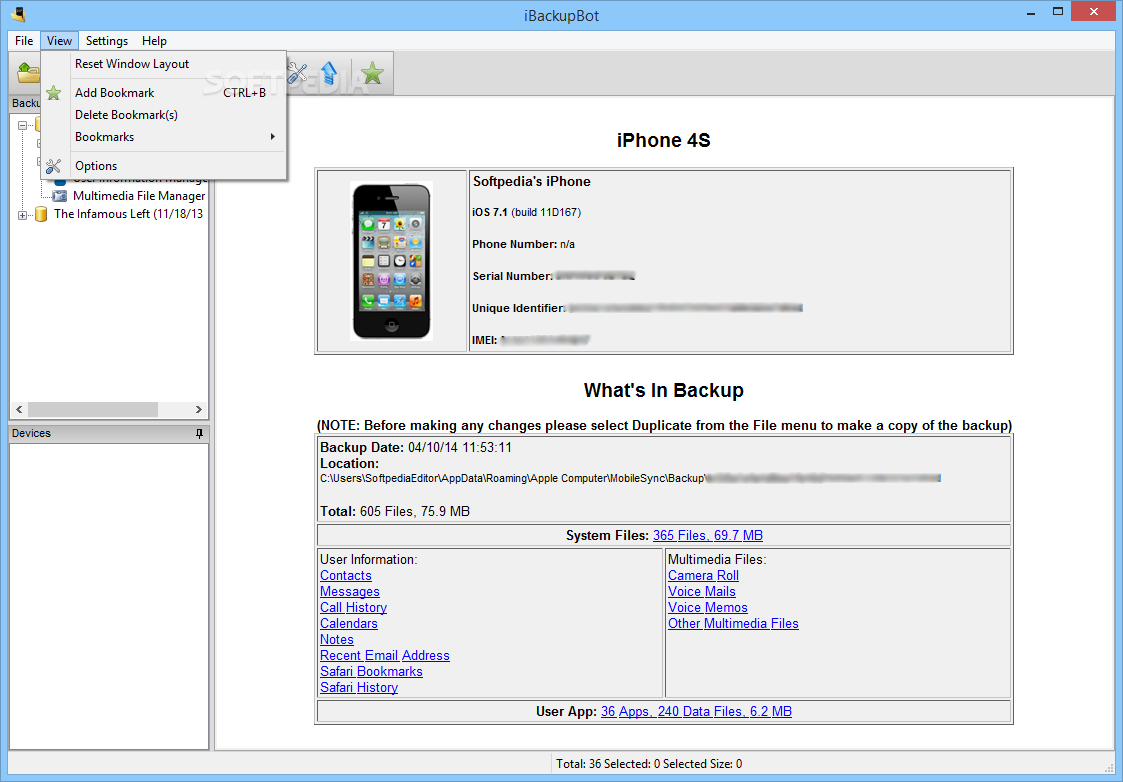Click right arrow of backups horizontal scrollbar

click(x=198, y=410)
